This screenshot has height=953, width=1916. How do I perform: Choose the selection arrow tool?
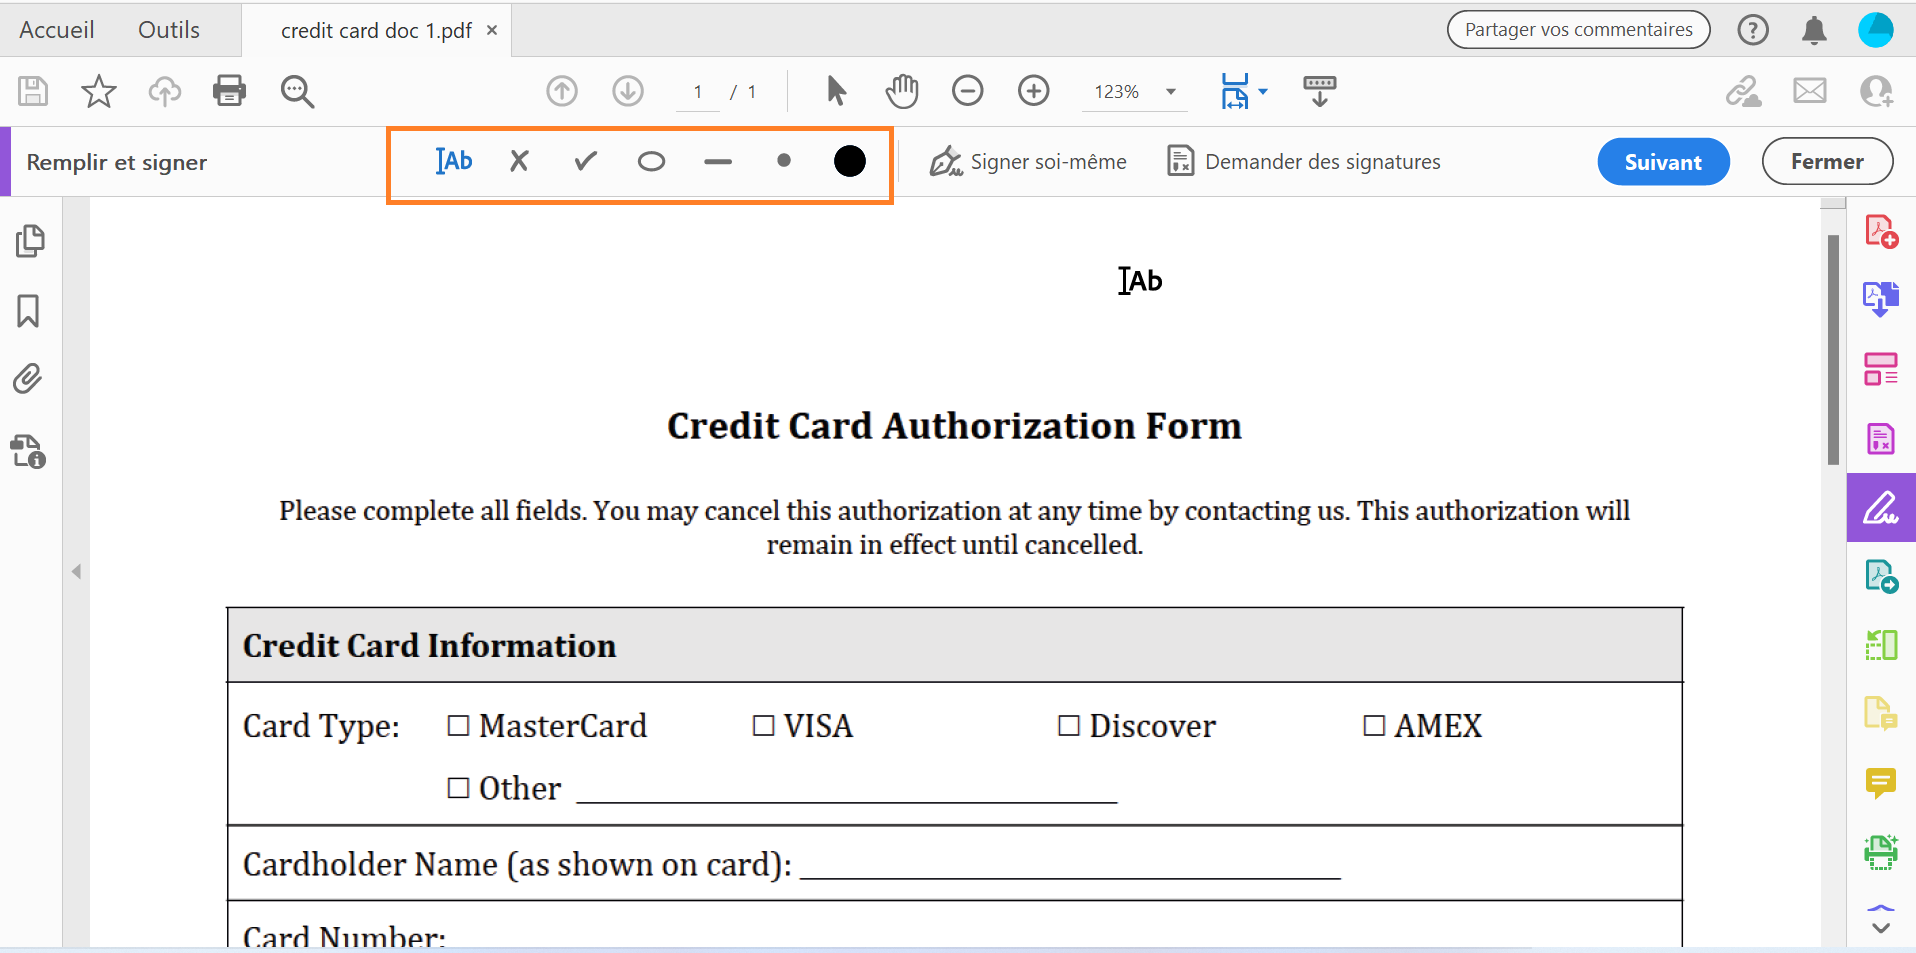click(837, 91)
